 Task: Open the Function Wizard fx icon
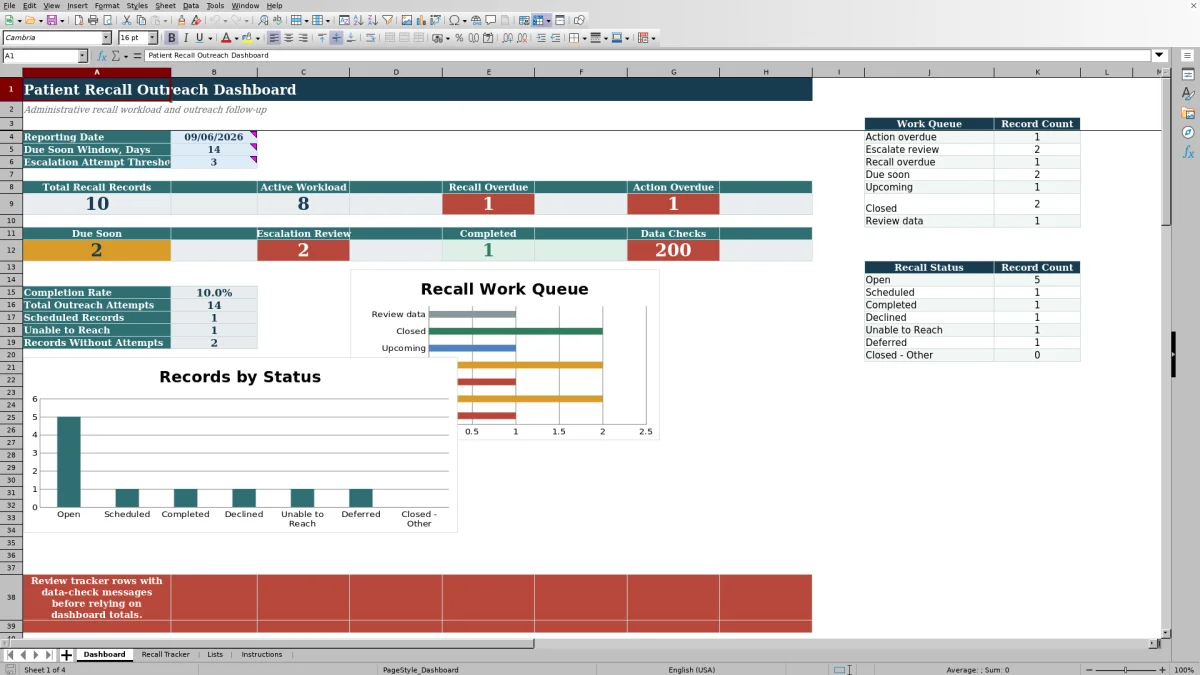click(101, 56)
